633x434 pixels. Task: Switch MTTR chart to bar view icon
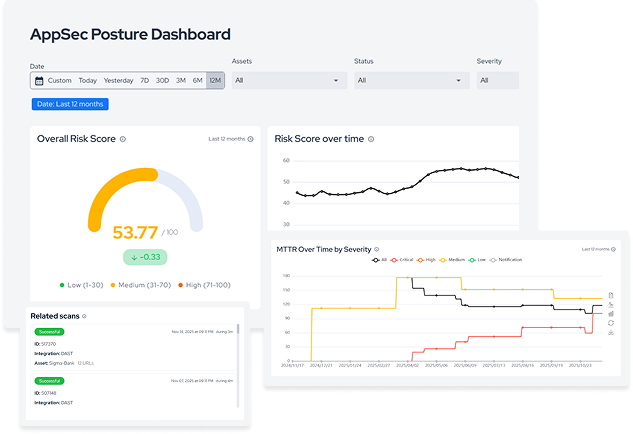(611, 314)
